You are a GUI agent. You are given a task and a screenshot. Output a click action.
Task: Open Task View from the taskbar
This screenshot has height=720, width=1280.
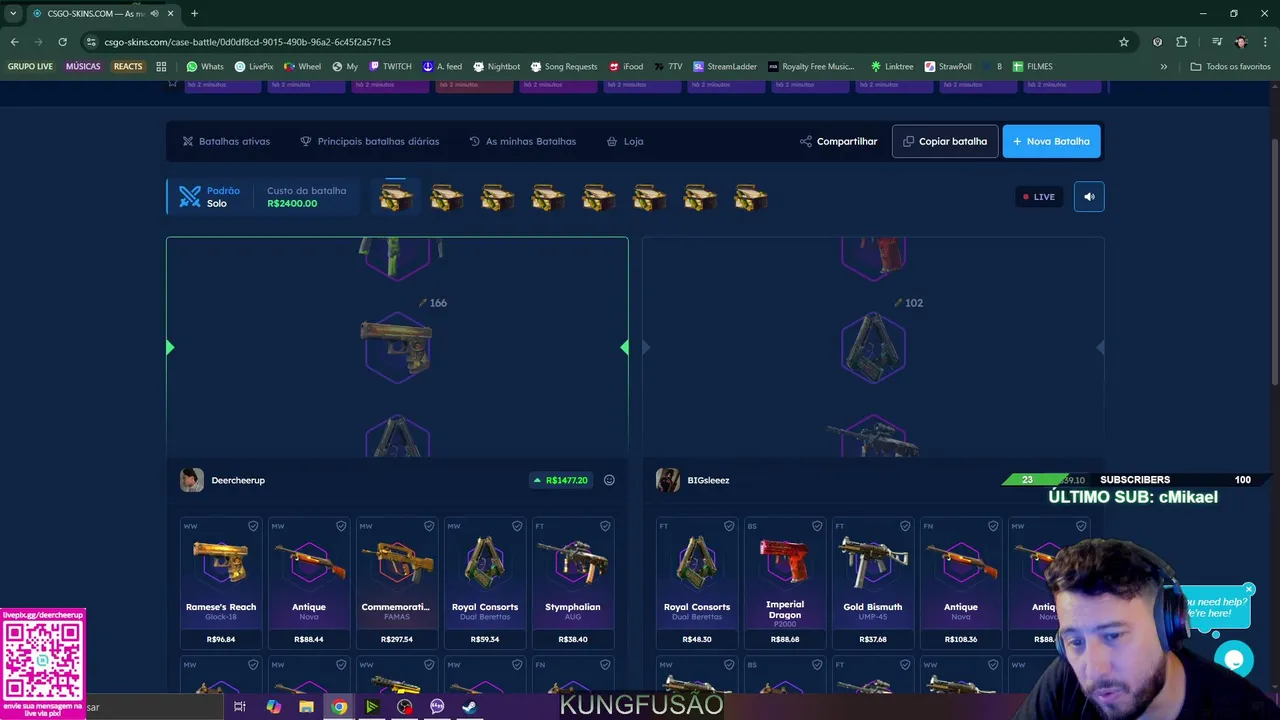[x=240, y=707]
